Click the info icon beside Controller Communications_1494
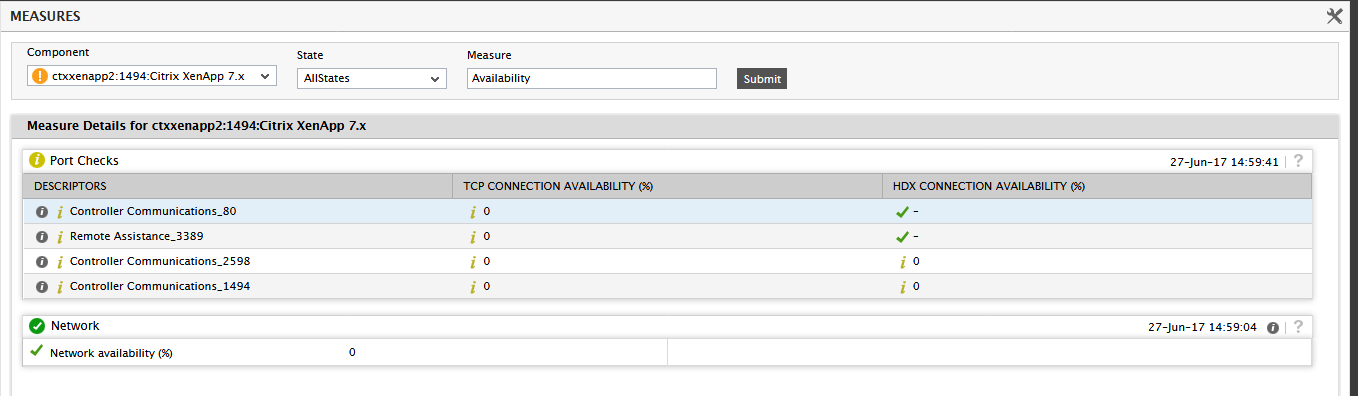The width and height of the screenshot is (1358, 396). 42,287
